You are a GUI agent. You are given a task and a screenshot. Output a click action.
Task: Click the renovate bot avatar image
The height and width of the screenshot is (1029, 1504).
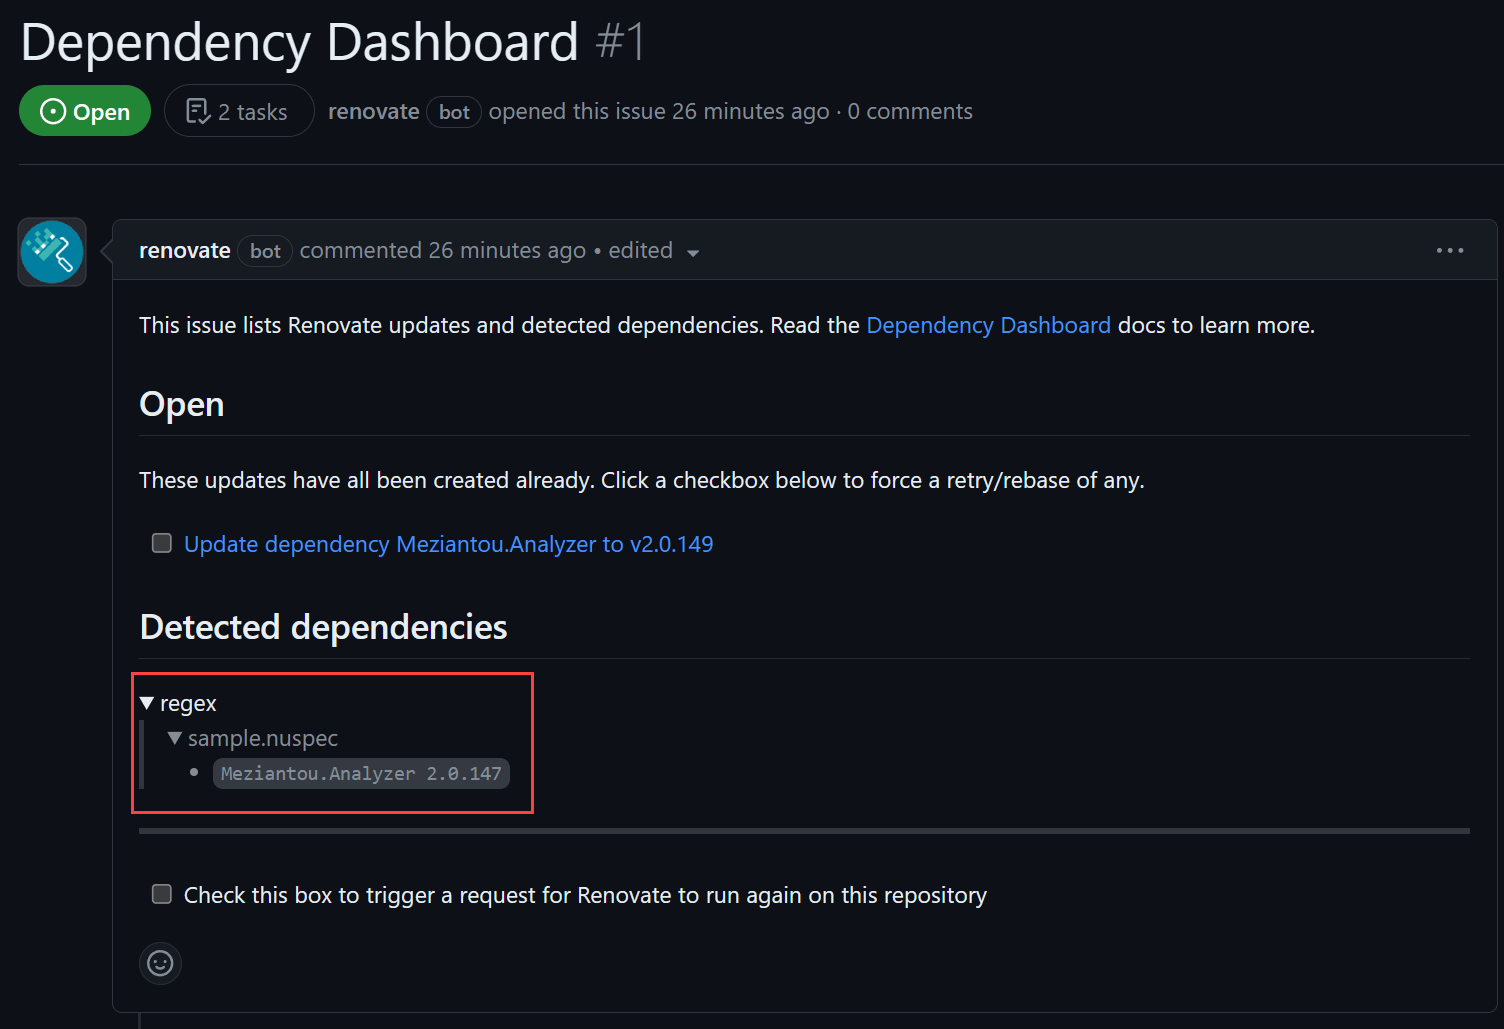click(52, 252)
